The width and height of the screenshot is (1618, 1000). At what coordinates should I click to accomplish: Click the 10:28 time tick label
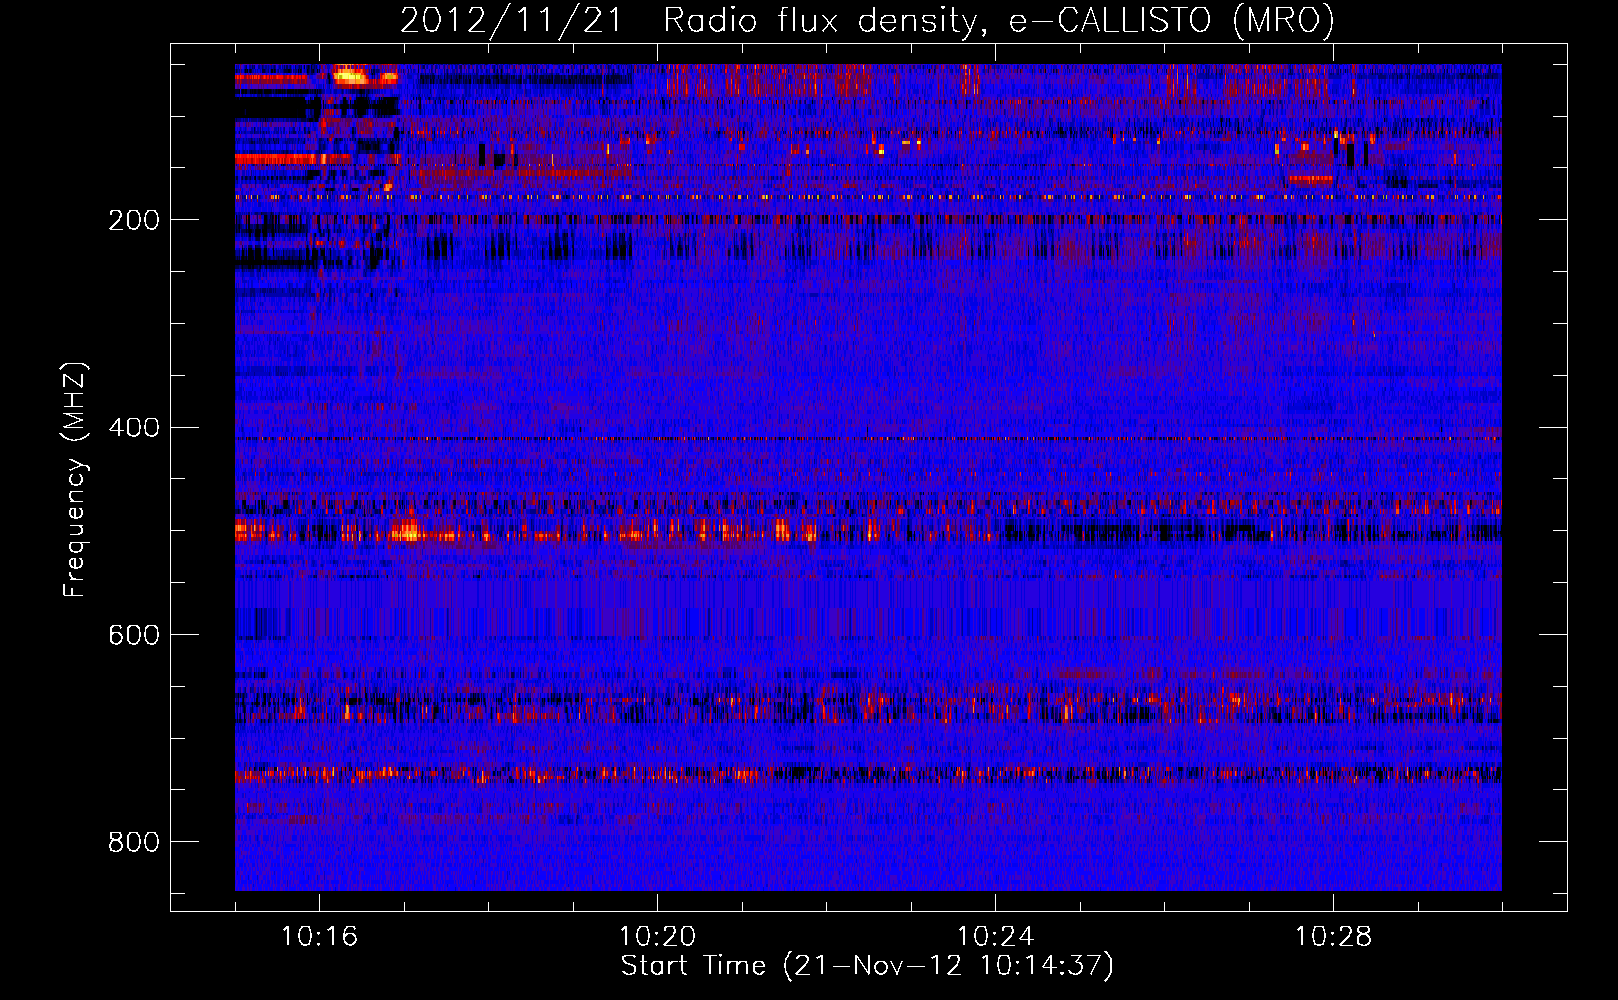1333,937
